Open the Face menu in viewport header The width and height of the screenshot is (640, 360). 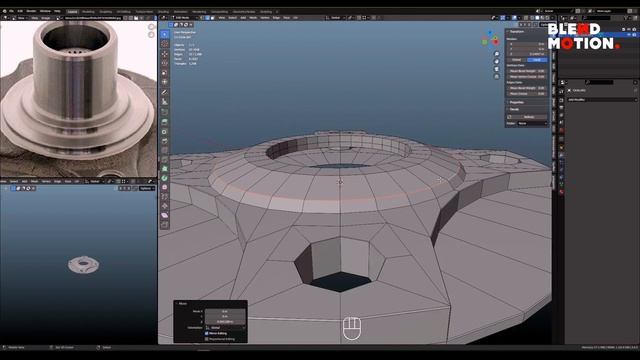(287, 18)
